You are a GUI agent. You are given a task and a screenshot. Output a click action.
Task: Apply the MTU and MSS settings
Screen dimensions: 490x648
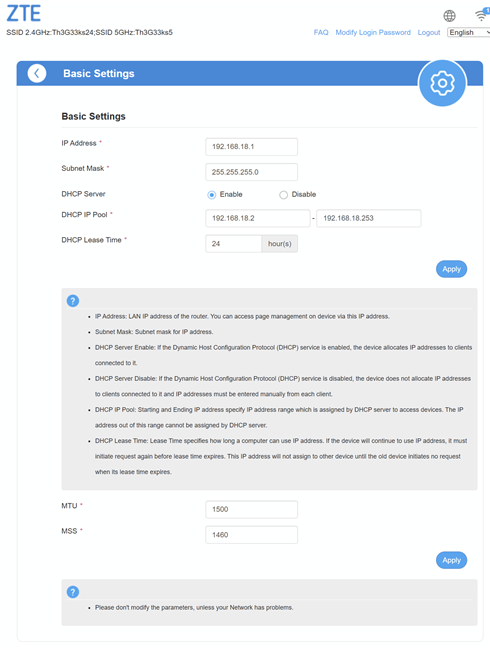point(452,560)
